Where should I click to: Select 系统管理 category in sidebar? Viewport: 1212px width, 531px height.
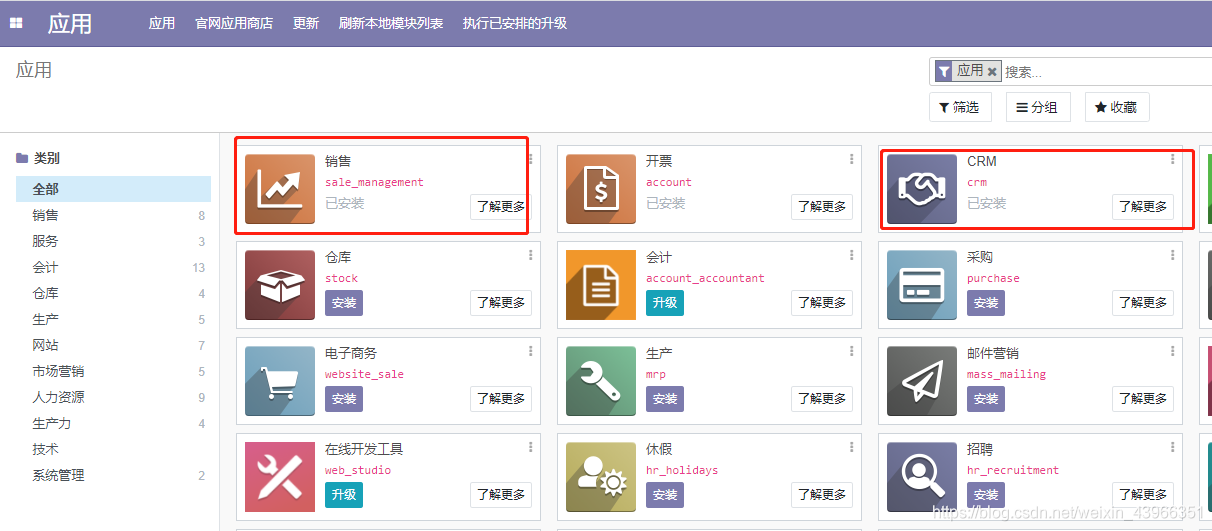coord(113,475)
